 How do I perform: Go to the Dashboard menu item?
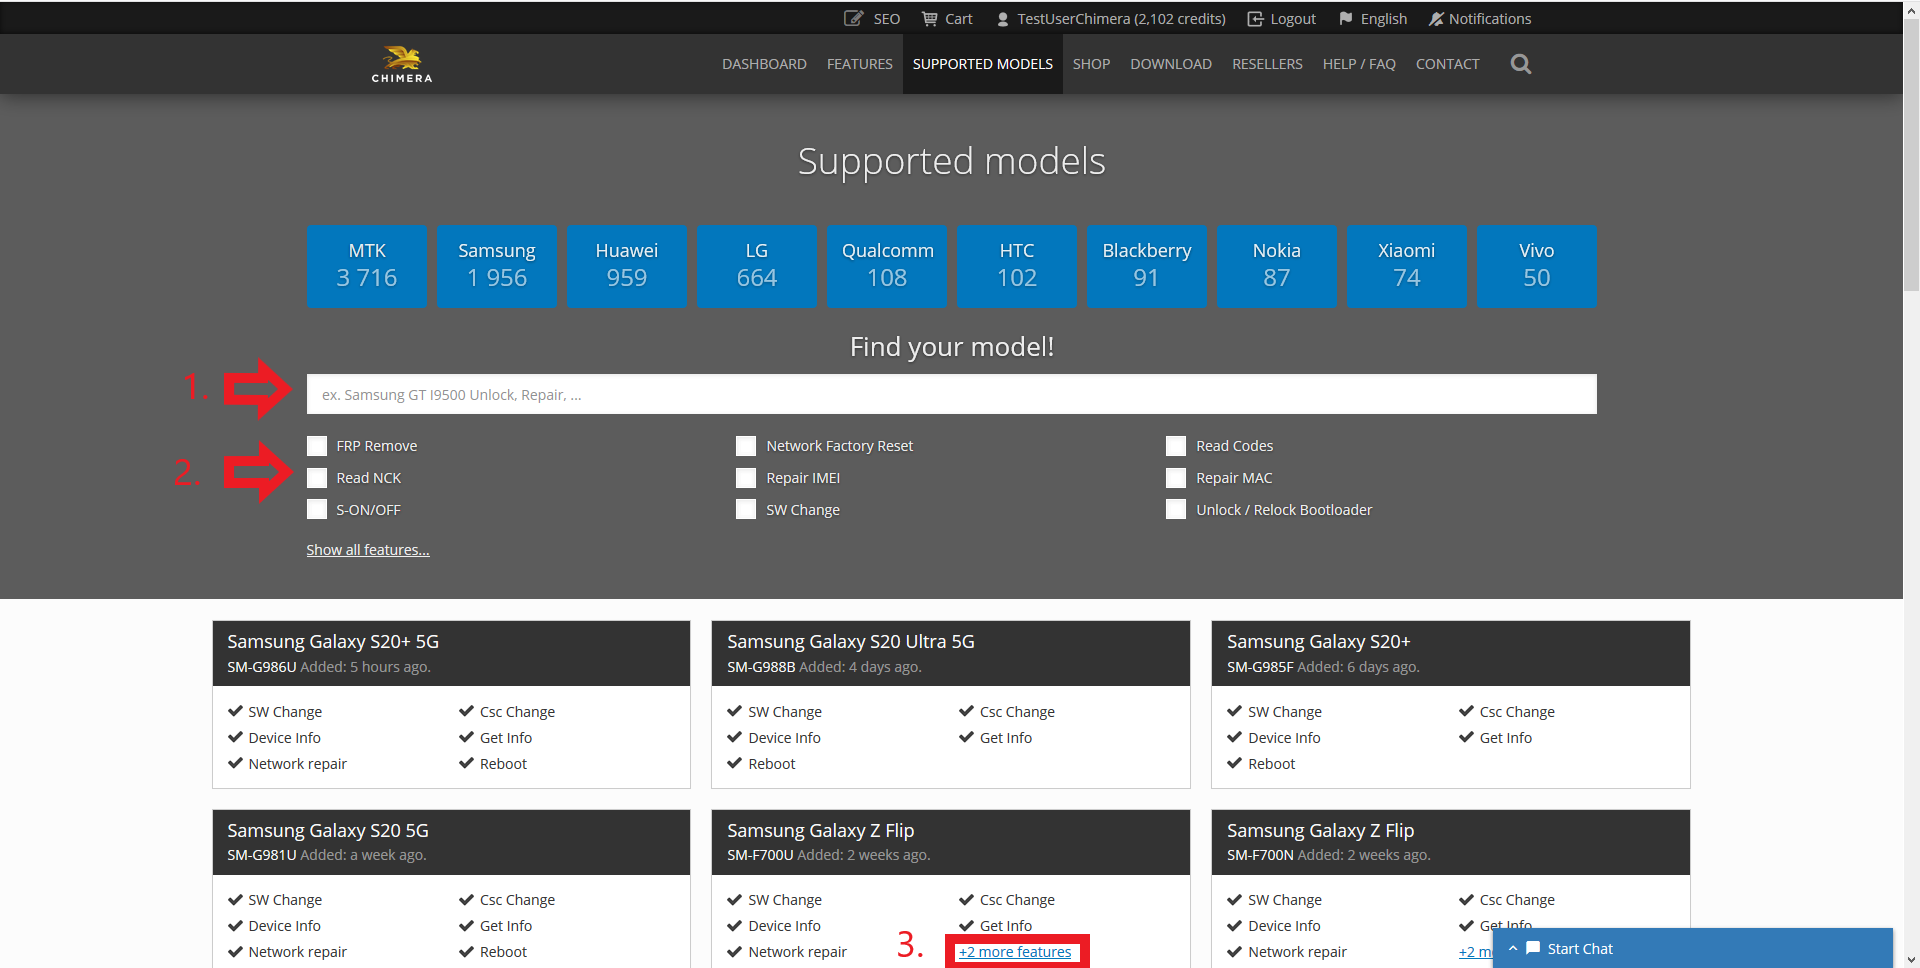tap(764, 64)
